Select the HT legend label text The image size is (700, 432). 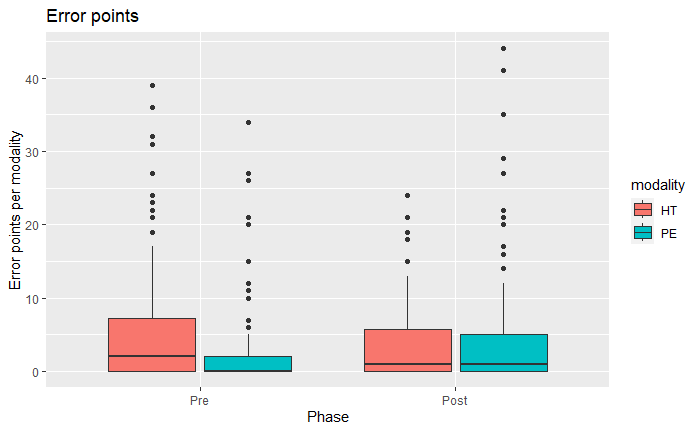tap(668, 210)
